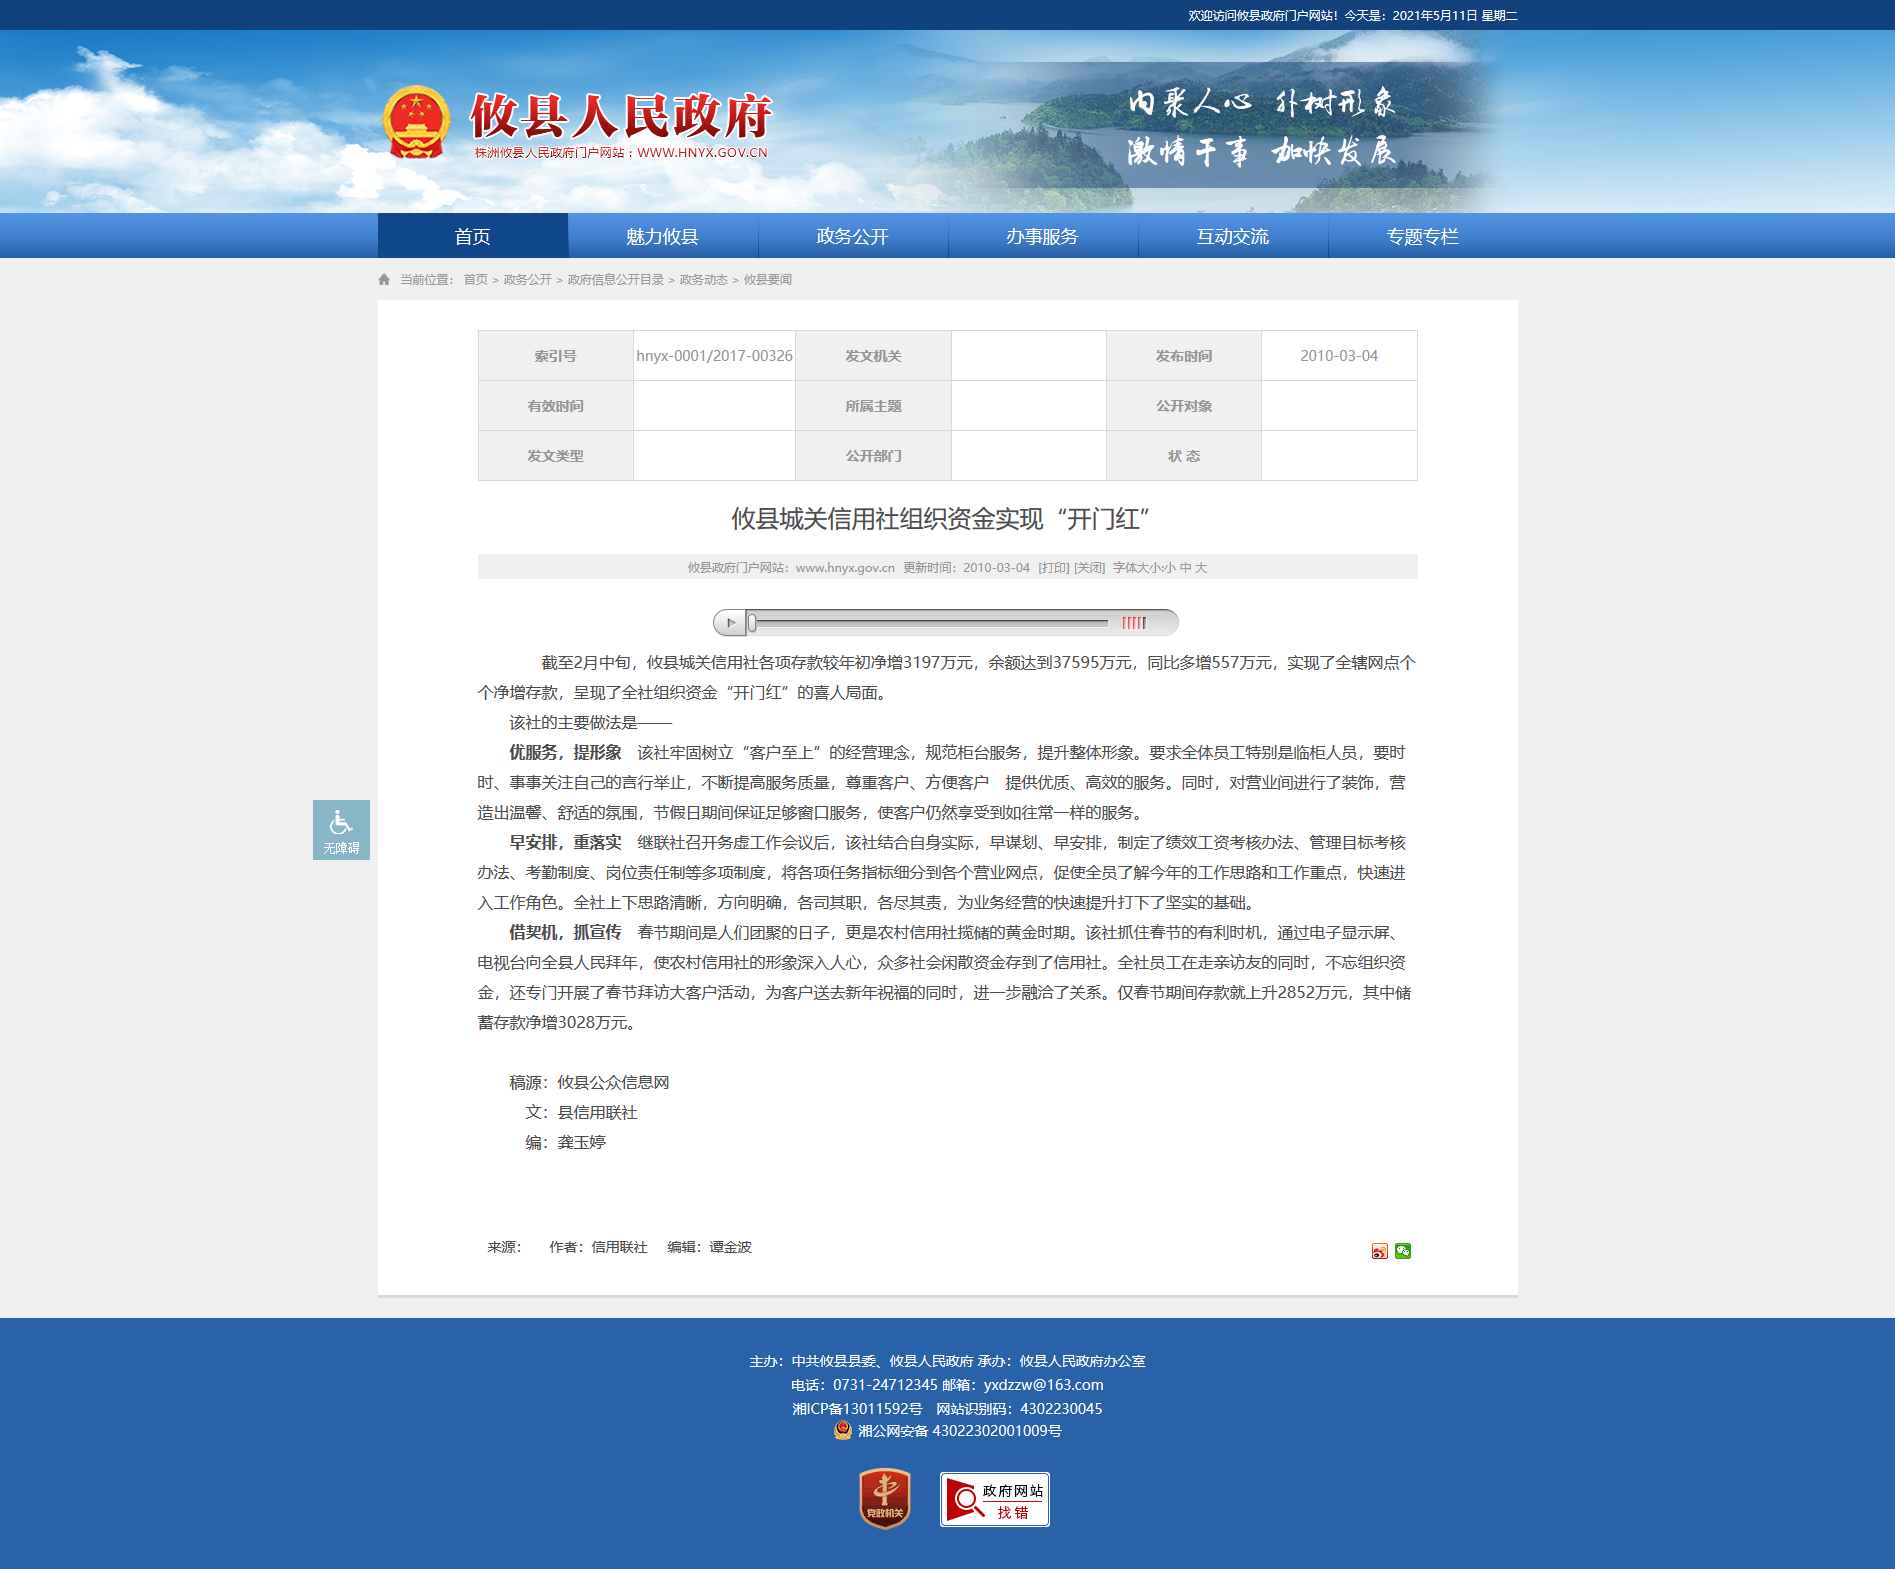Select 互动交流 in the navigation bar

[1232, 236]
